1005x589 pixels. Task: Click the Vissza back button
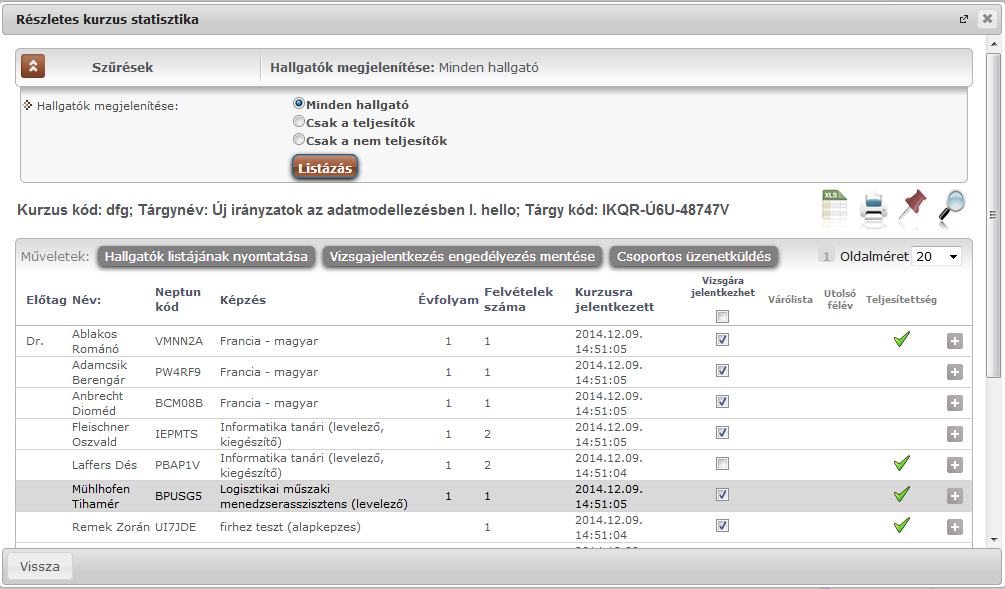point(40,567)
